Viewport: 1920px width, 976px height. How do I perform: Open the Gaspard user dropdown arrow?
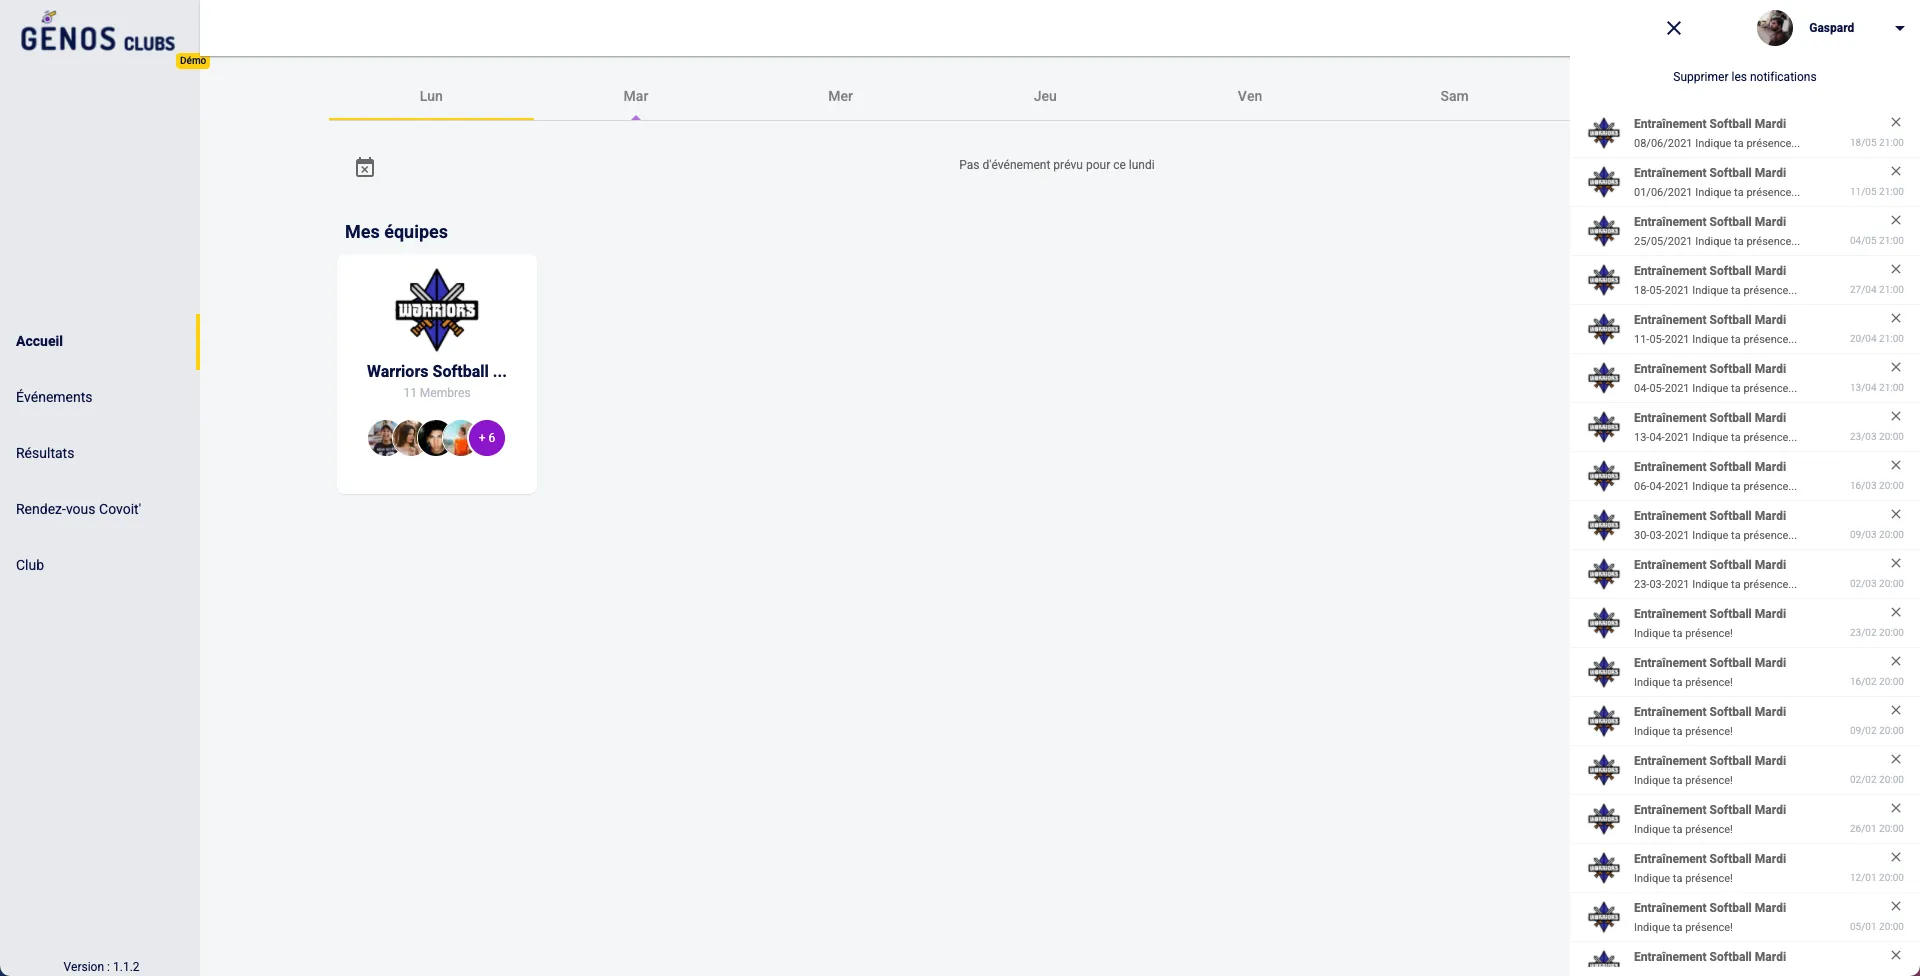pyautogui.click(x=1899, y=28)
